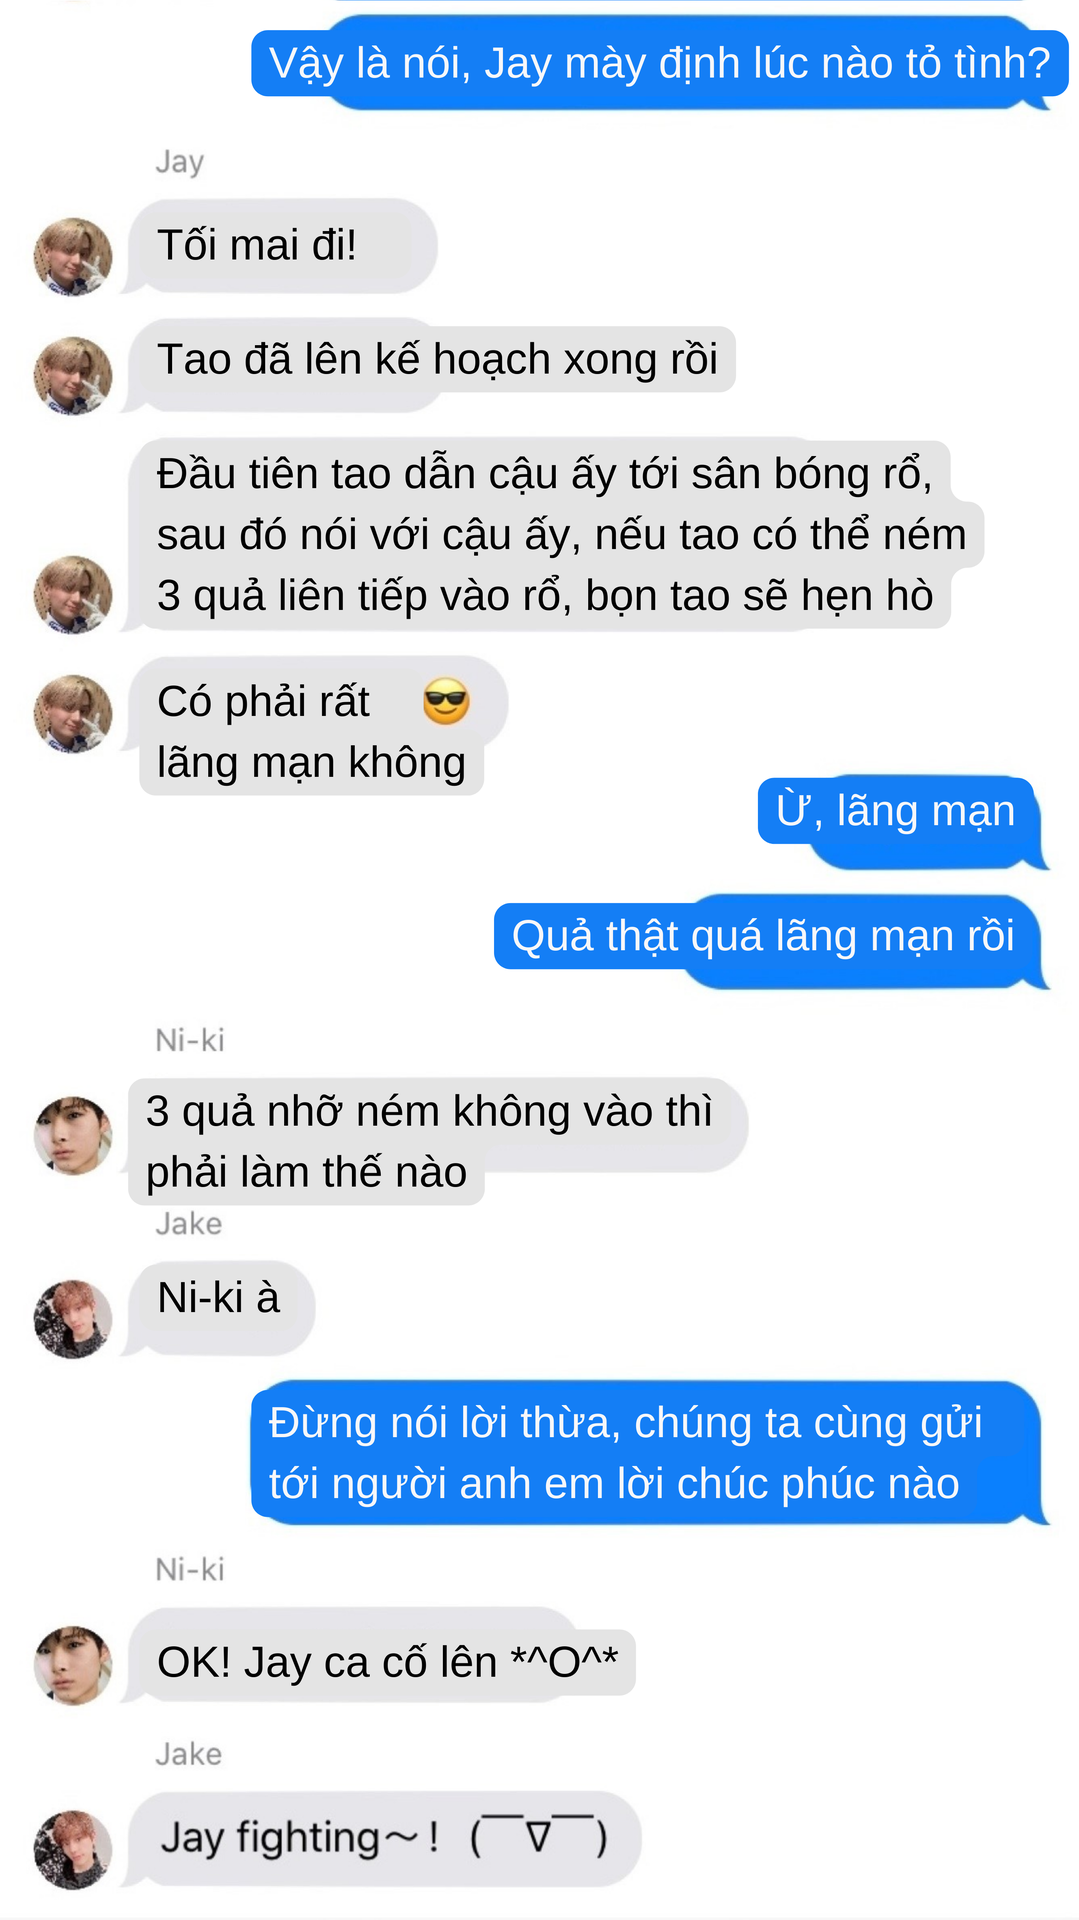Click the sunglasses emoji in Jay's message
1079x1920 pixels.
pyautogui.click(x=446, y=701)
